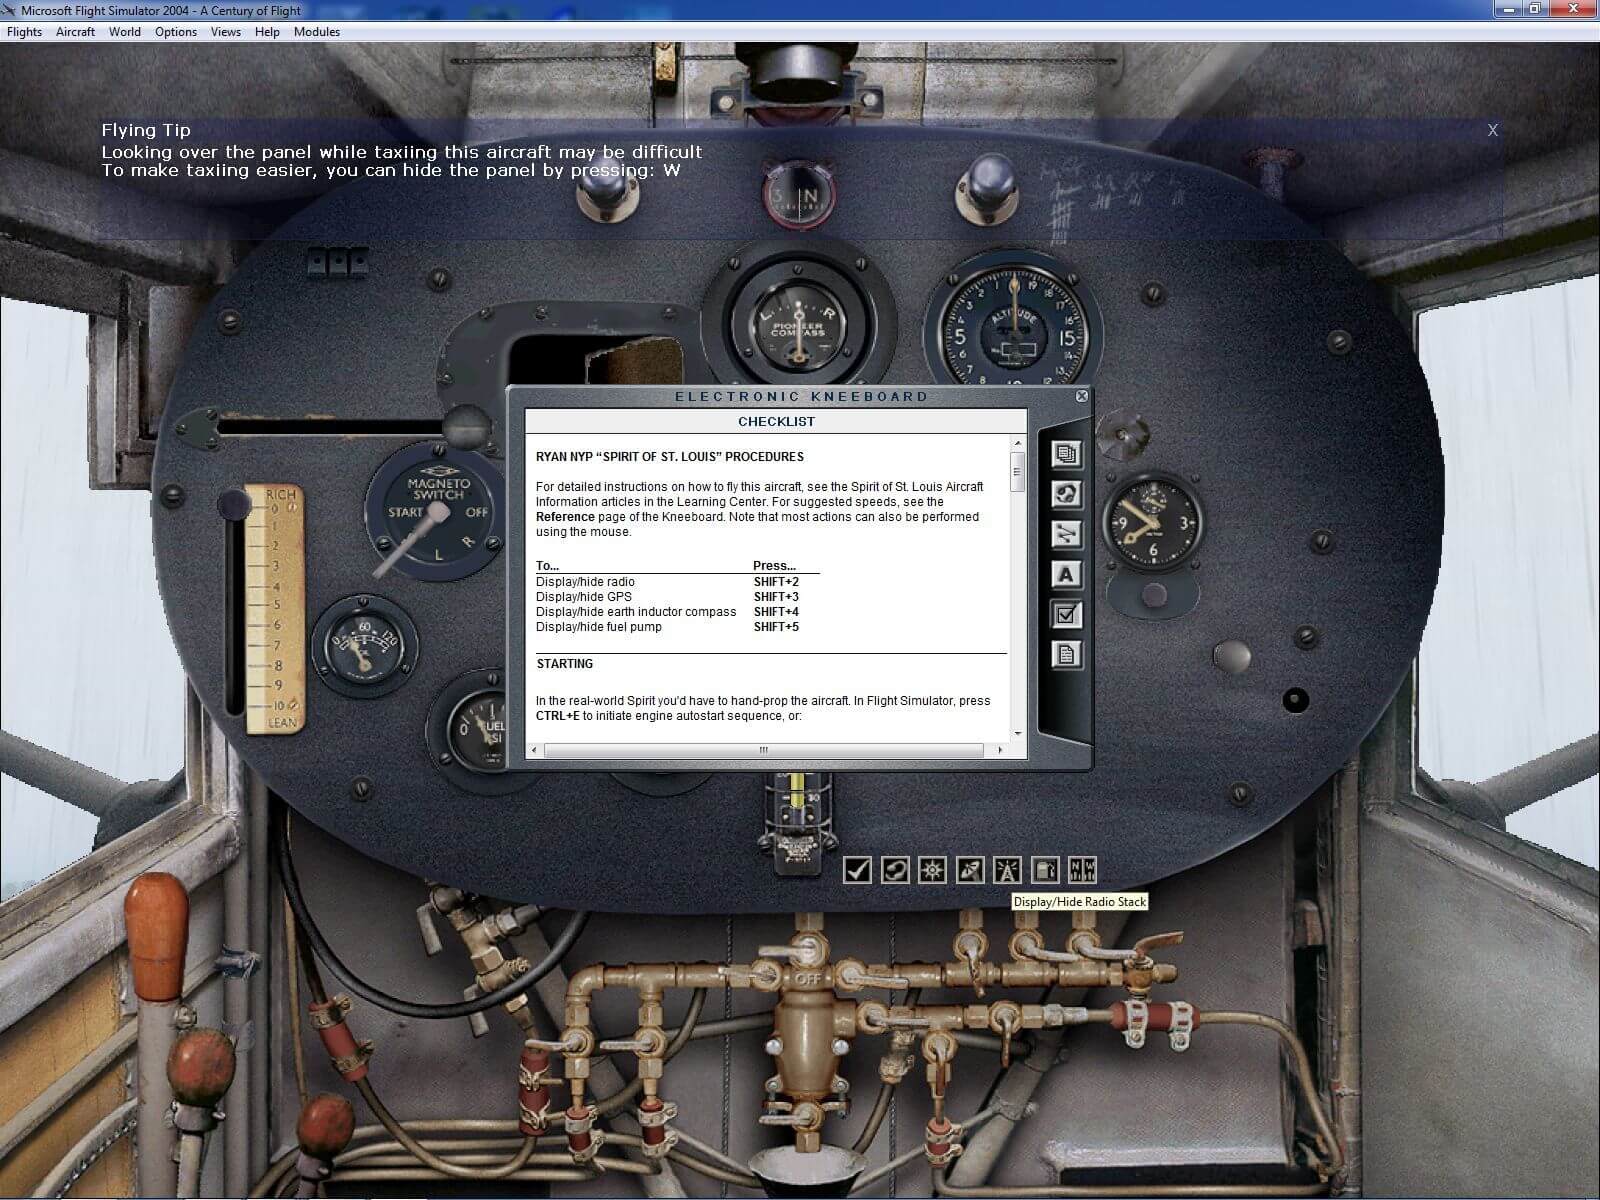
Task: Click the right knob above the altimeter
Action: pyautogui.click(x=987, y=188)
